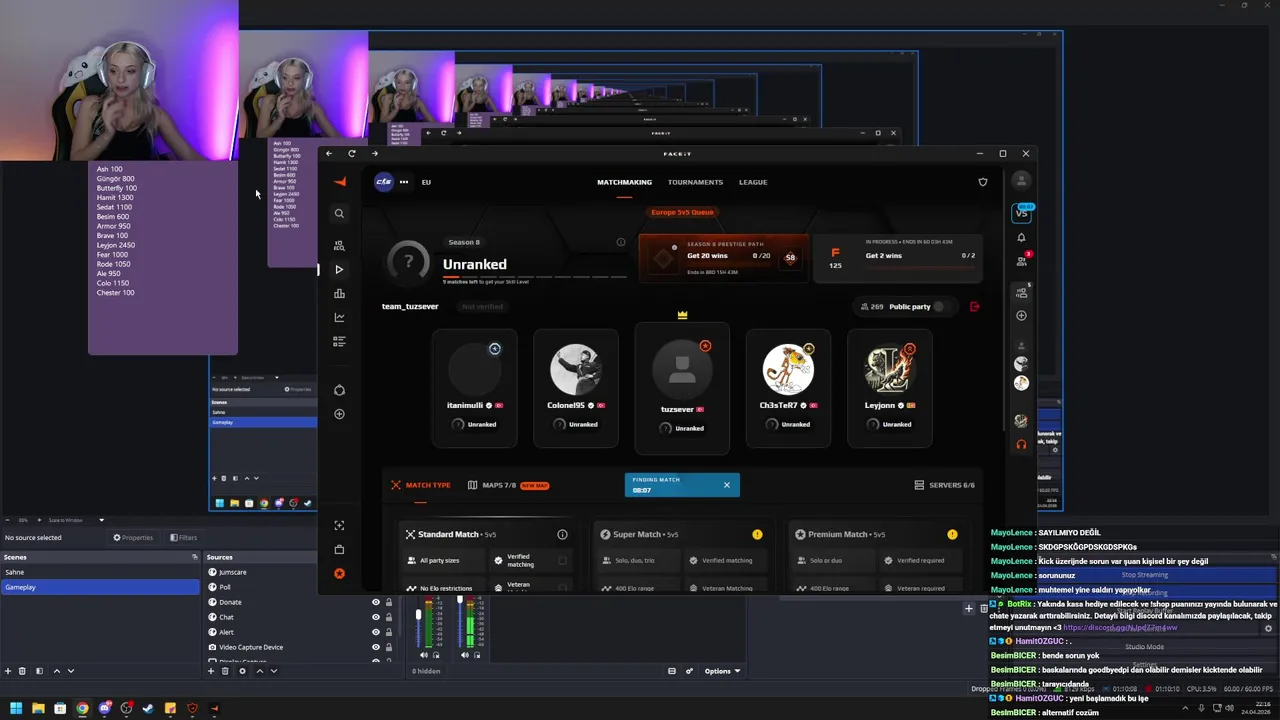The image size is (1280, 720).
Task: Move scene up with Scenes up chevron
Action: click(56, 671)
